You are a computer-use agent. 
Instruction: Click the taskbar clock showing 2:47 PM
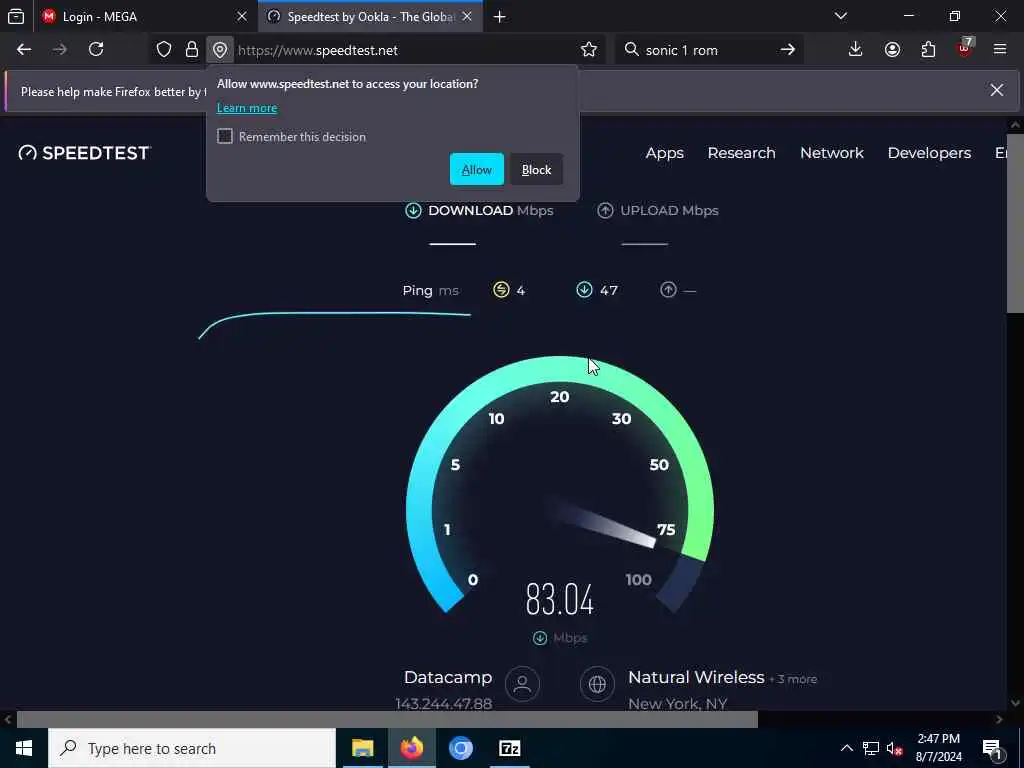[938, 748]
